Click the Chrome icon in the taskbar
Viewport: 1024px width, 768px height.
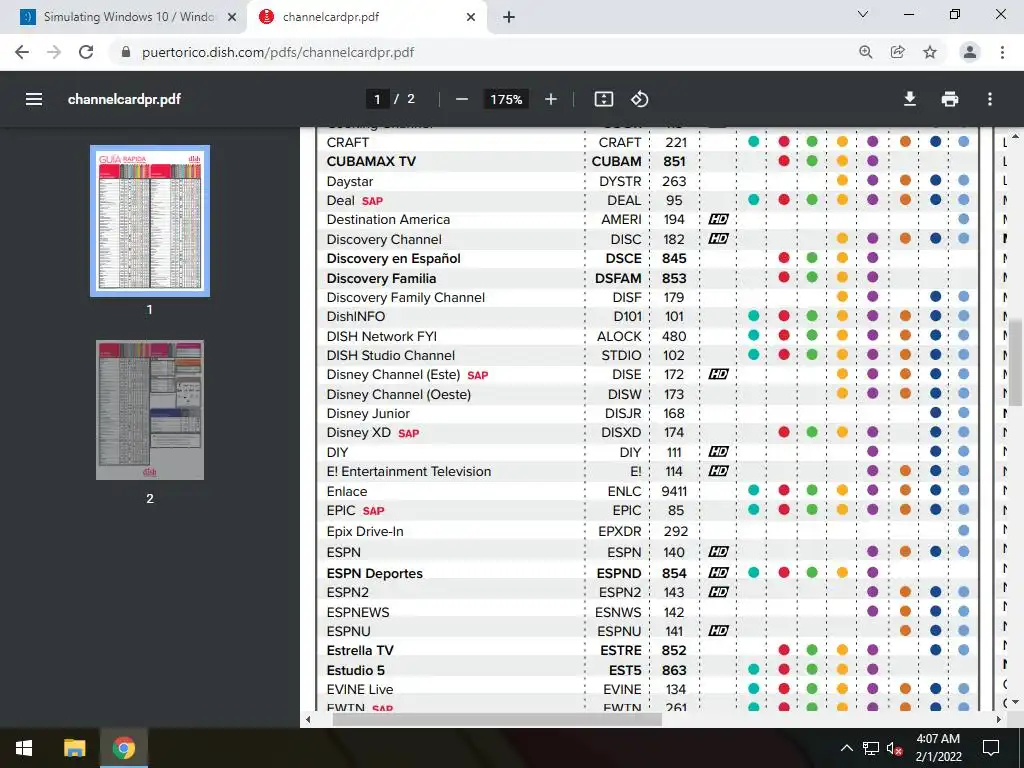pos(123,748)
